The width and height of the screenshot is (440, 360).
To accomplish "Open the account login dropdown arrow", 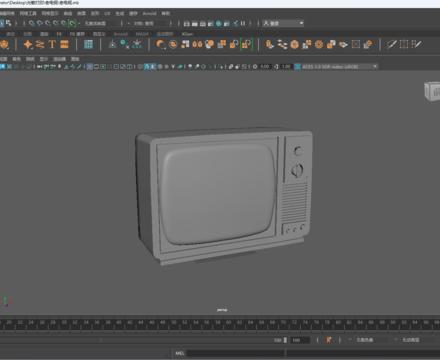I will [x=301, y=23].
